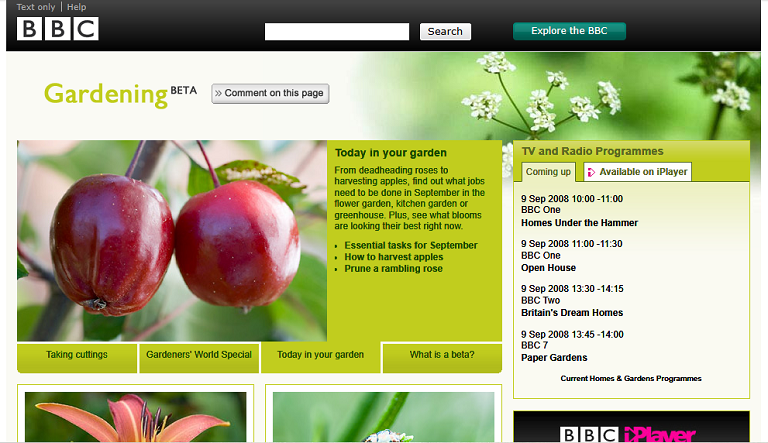Click the Search button
The image size is (768, 443).
445,31
